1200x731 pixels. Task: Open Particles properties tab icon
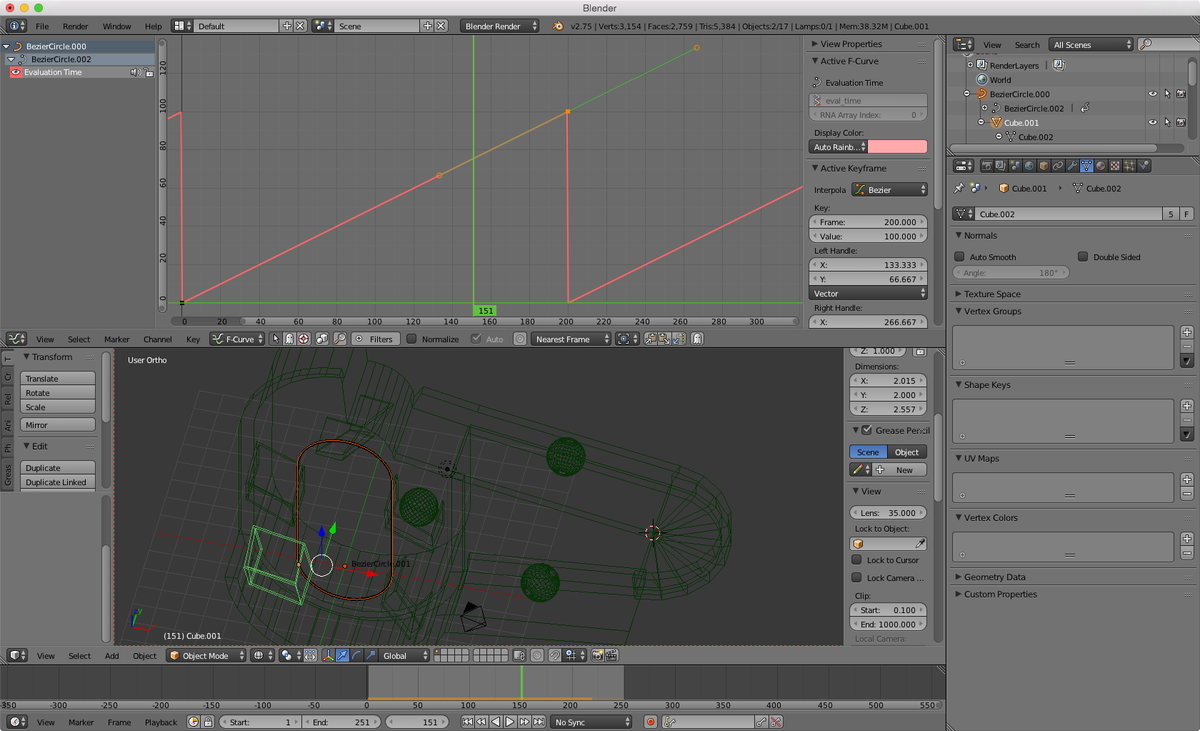point(1129,166)
